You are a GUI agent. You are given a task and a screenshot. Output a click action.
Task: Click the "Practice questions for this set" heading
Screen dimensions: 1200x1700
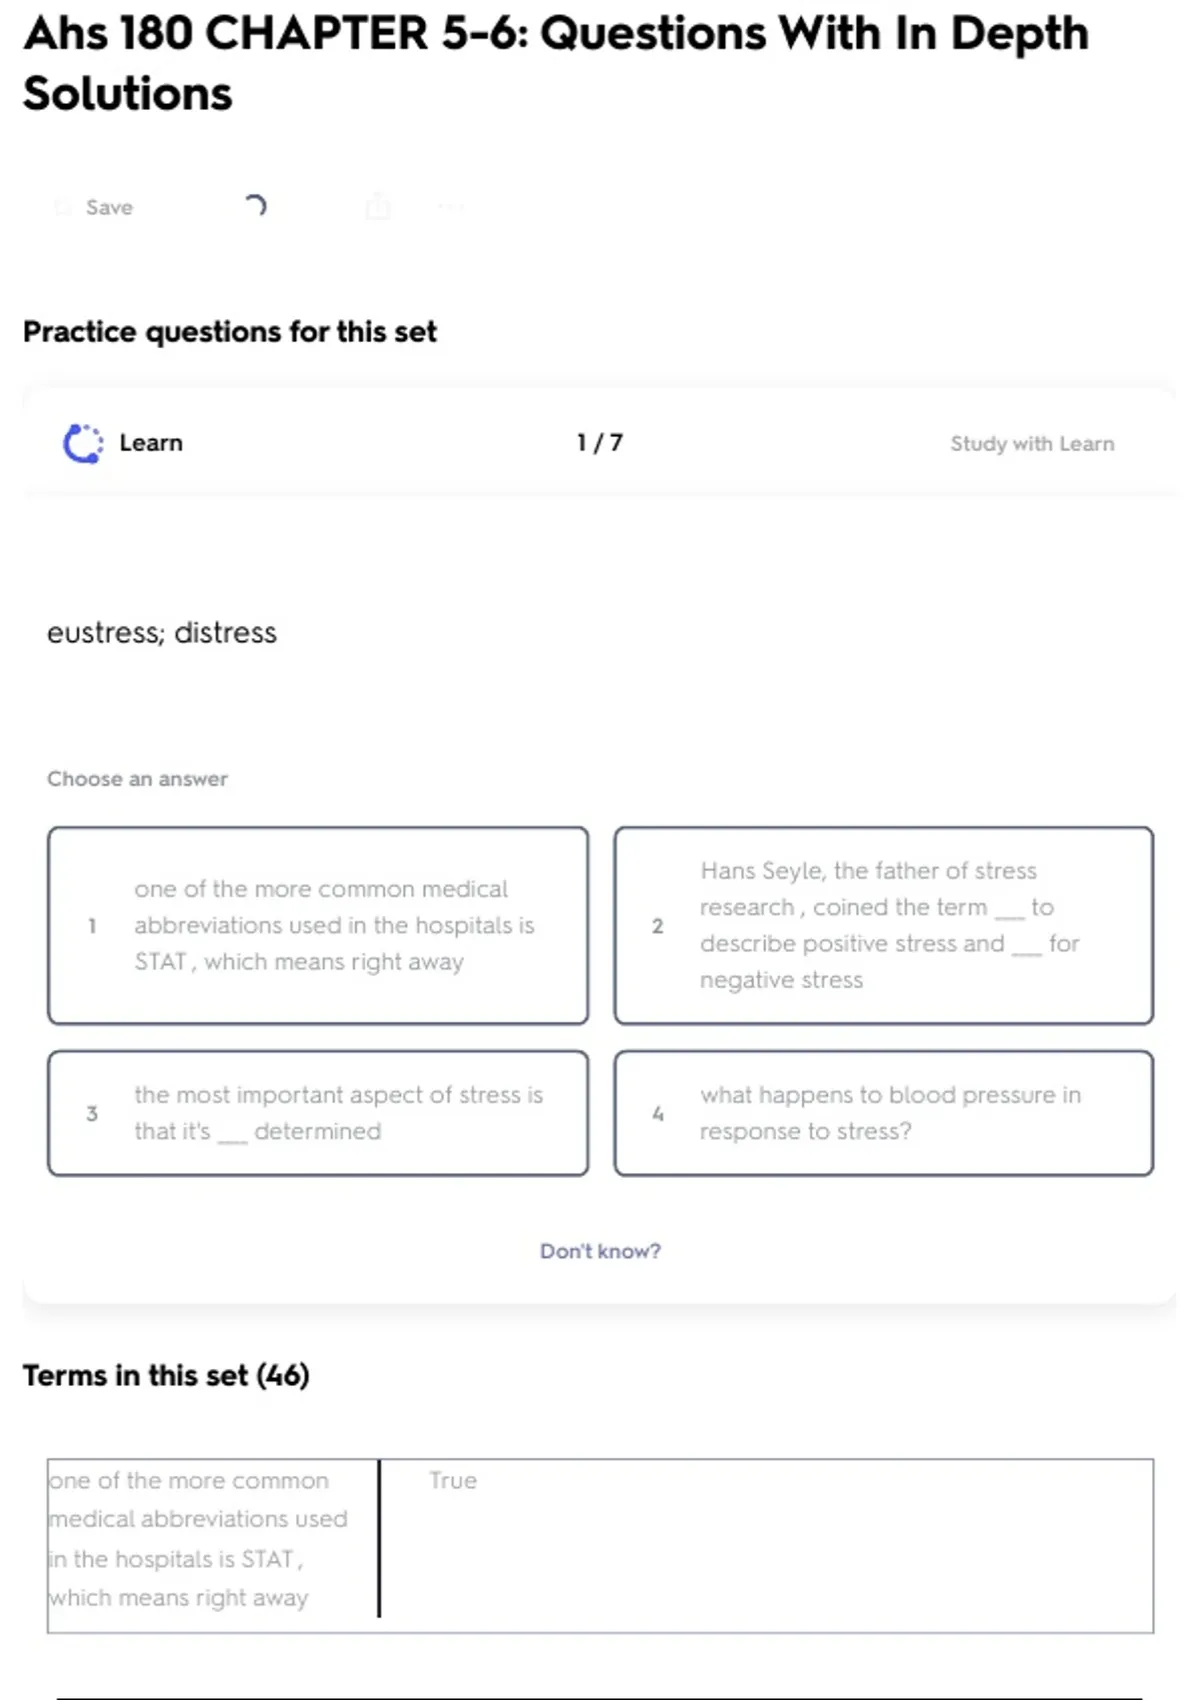point(230,332)
